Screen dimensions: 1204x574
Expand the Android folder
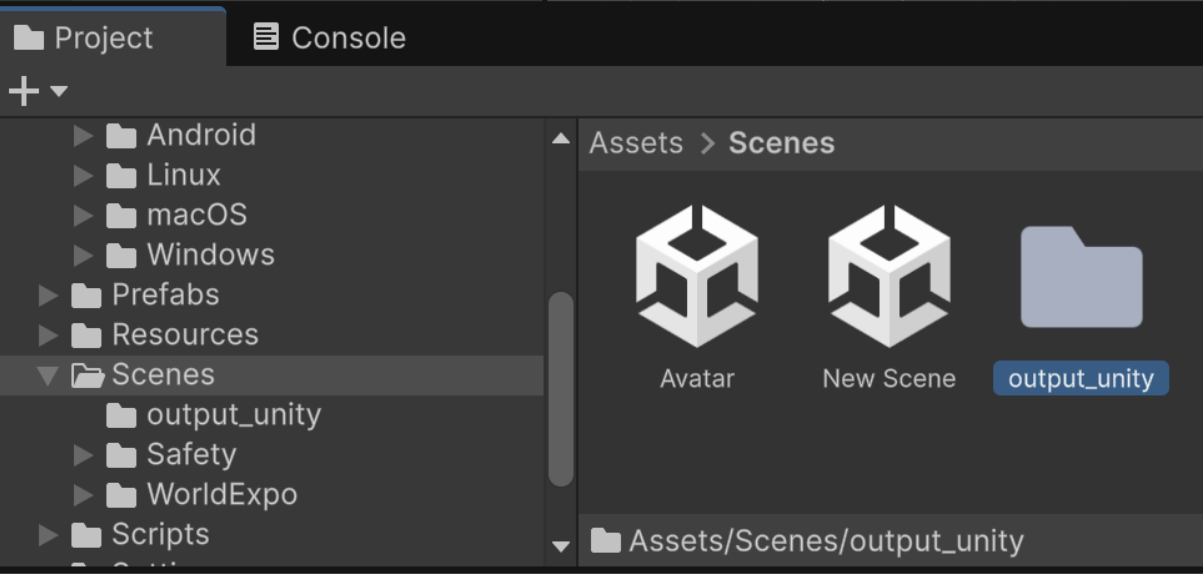click(x=84, y=135)
